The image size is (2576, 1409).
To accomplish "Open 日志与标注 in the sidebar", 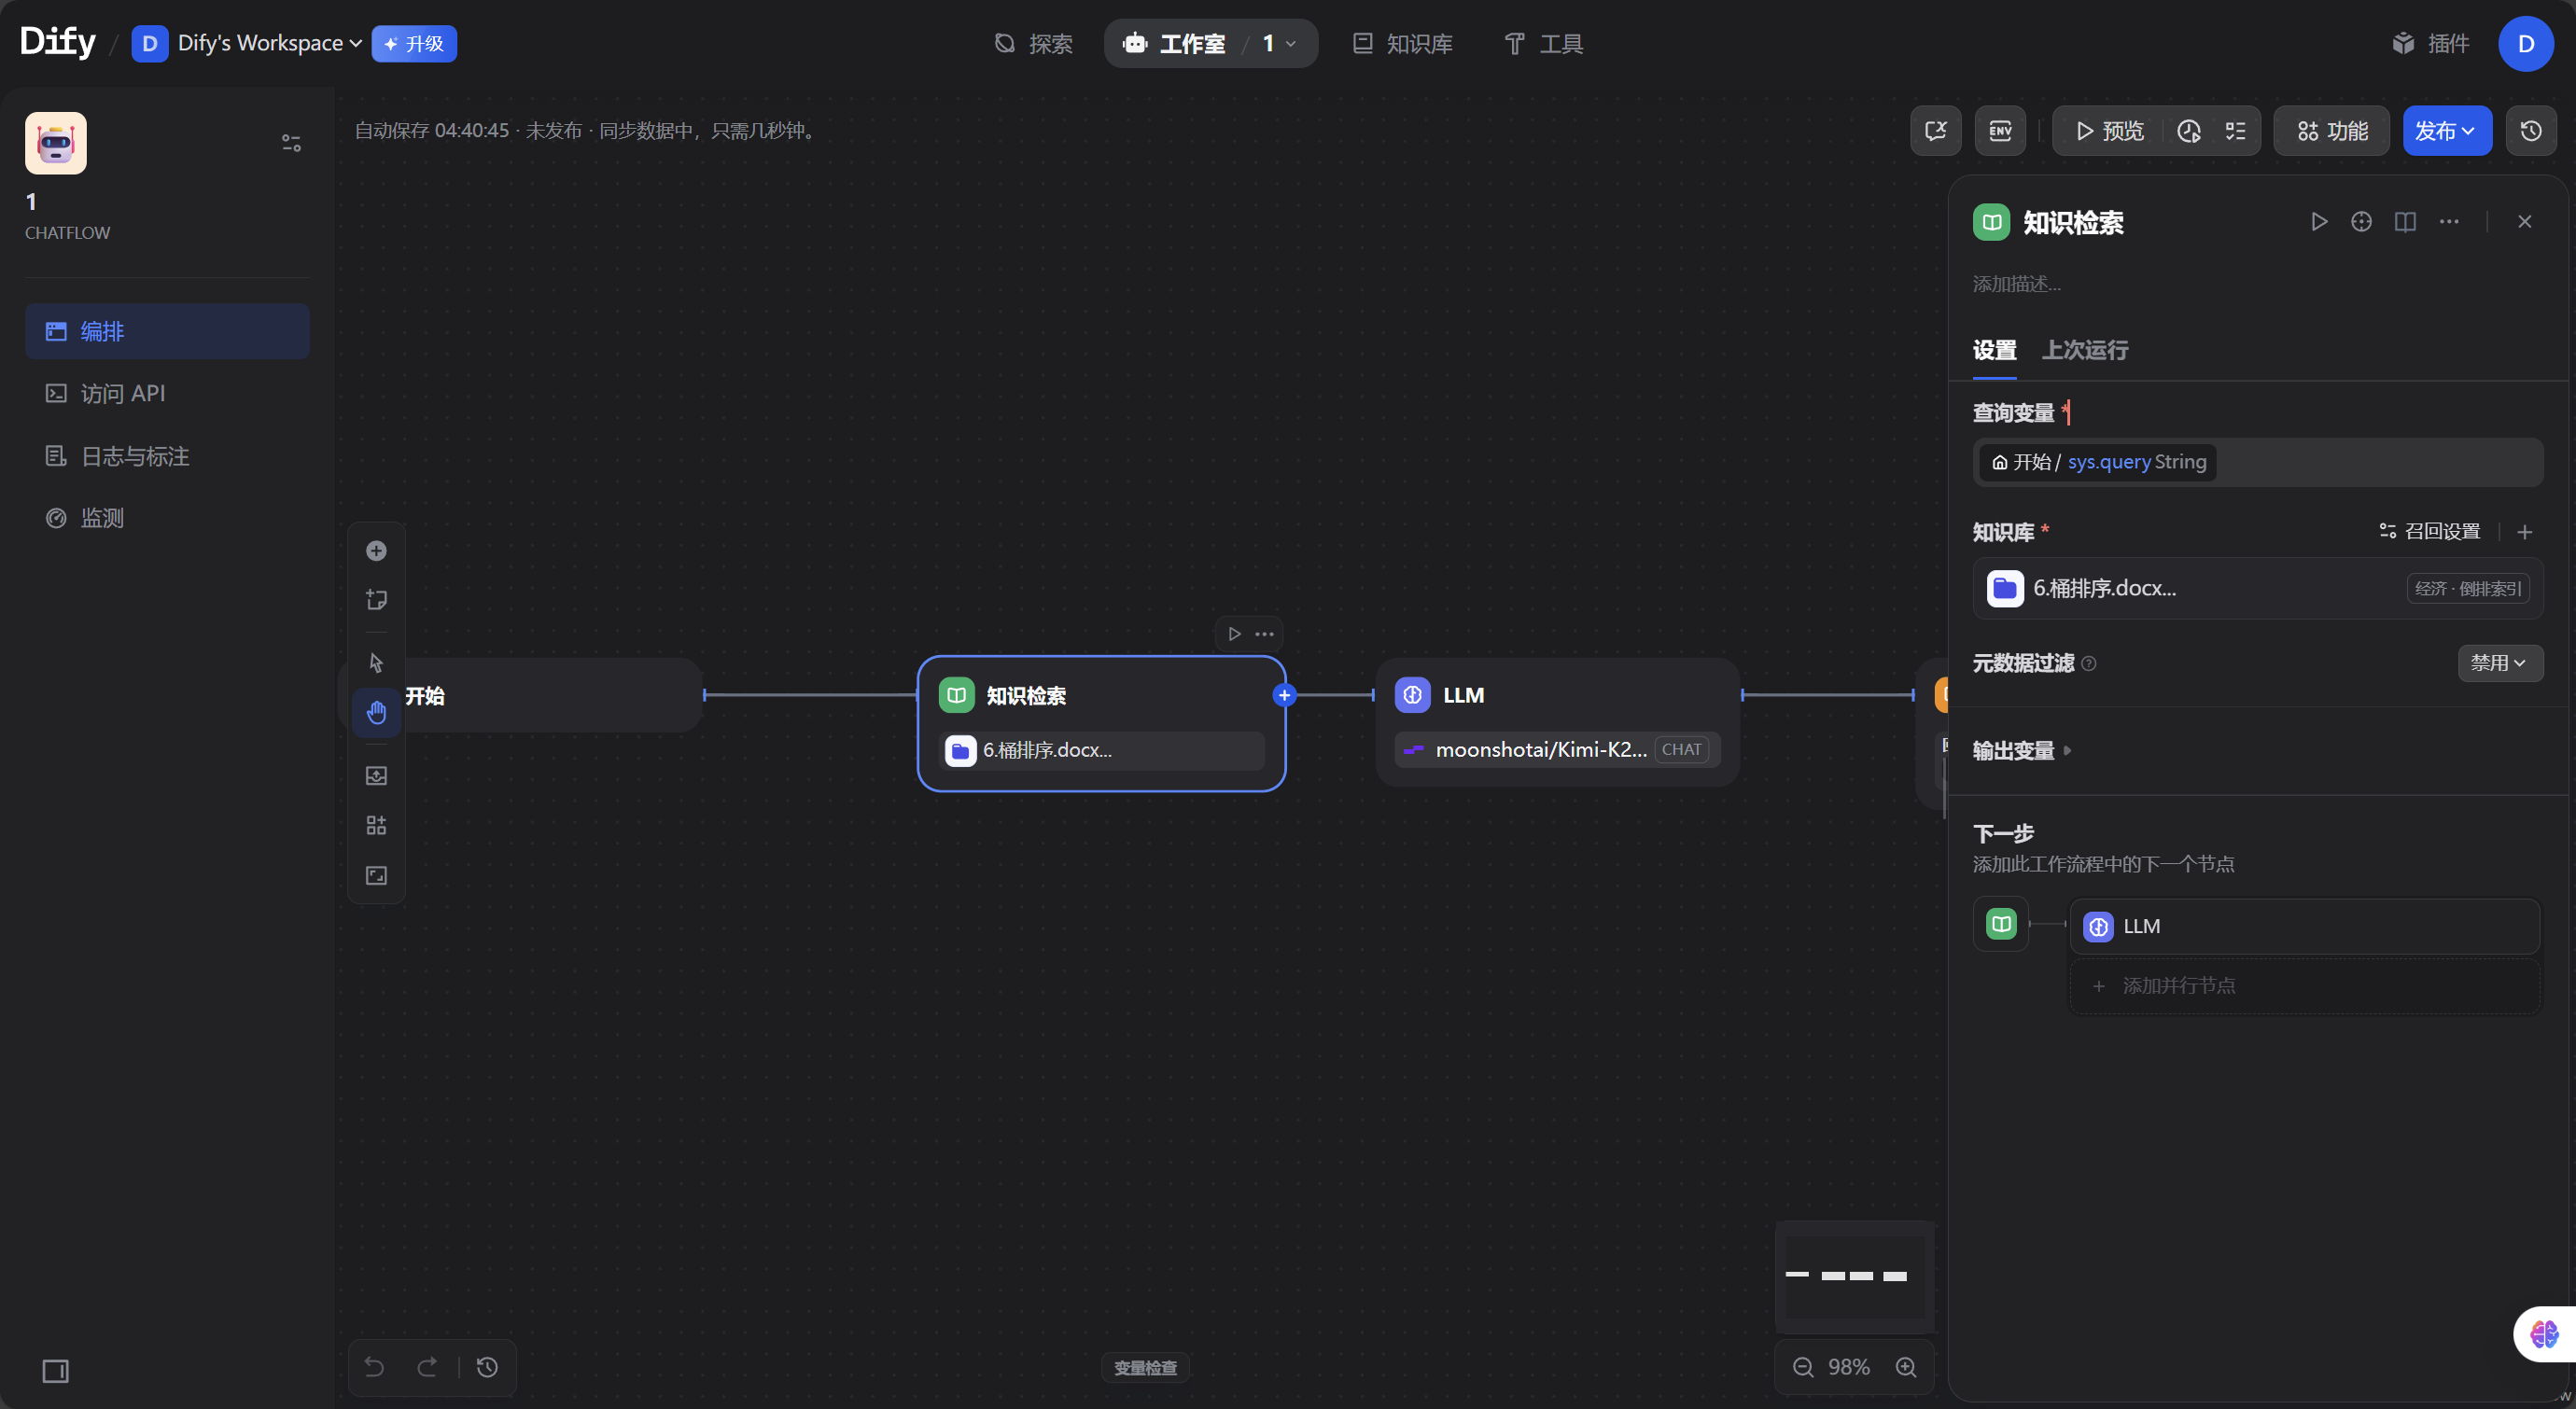I will pyautogui.click(x=134, y=456).
